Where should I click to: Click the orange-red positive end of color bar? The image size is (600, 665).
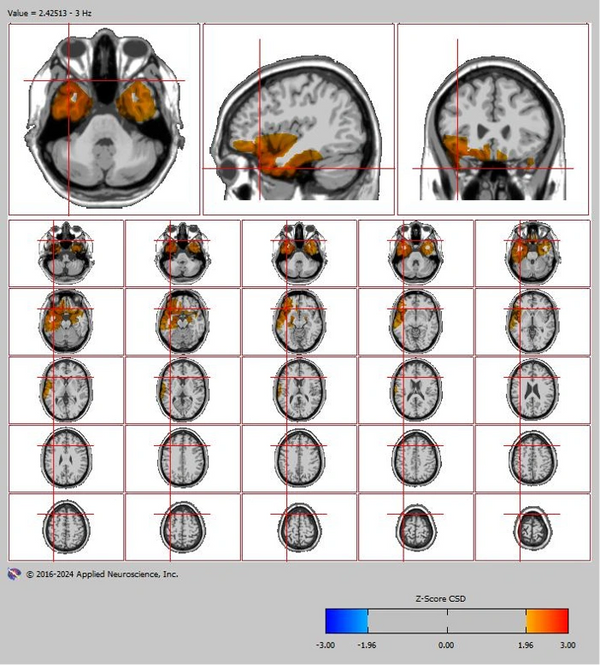547,621
